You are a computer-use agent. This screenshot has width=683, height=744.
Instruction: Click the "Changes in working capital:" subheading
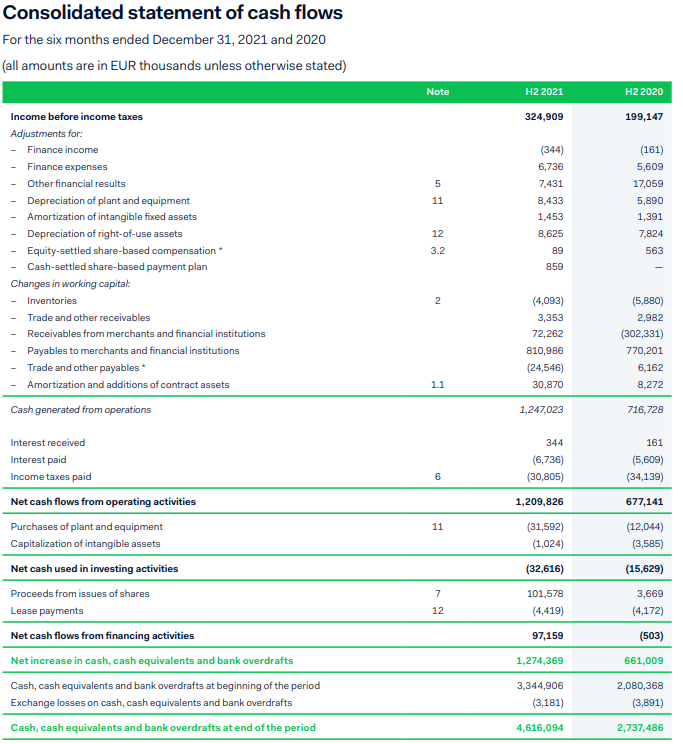70,284
